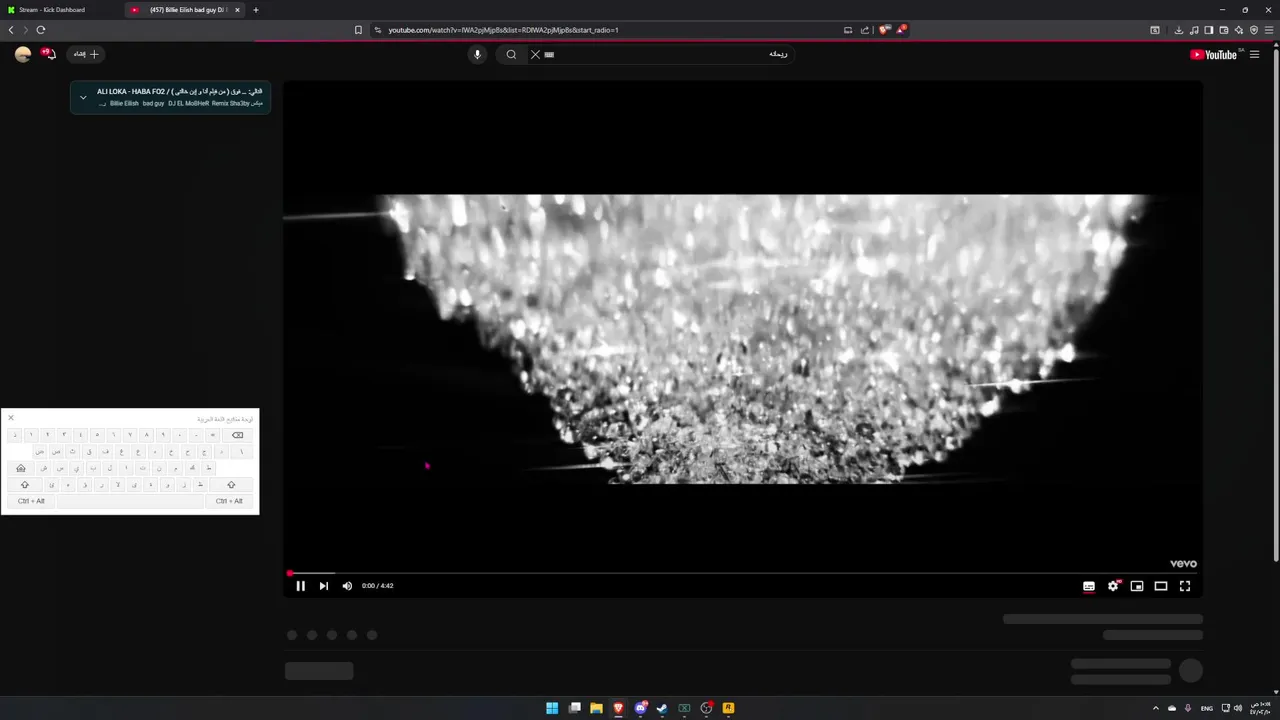The height and width of the screenshot is (720, 1280).
Task: Open the YouTube hamburger guide menu
Action: click(x=1254, y=54)
